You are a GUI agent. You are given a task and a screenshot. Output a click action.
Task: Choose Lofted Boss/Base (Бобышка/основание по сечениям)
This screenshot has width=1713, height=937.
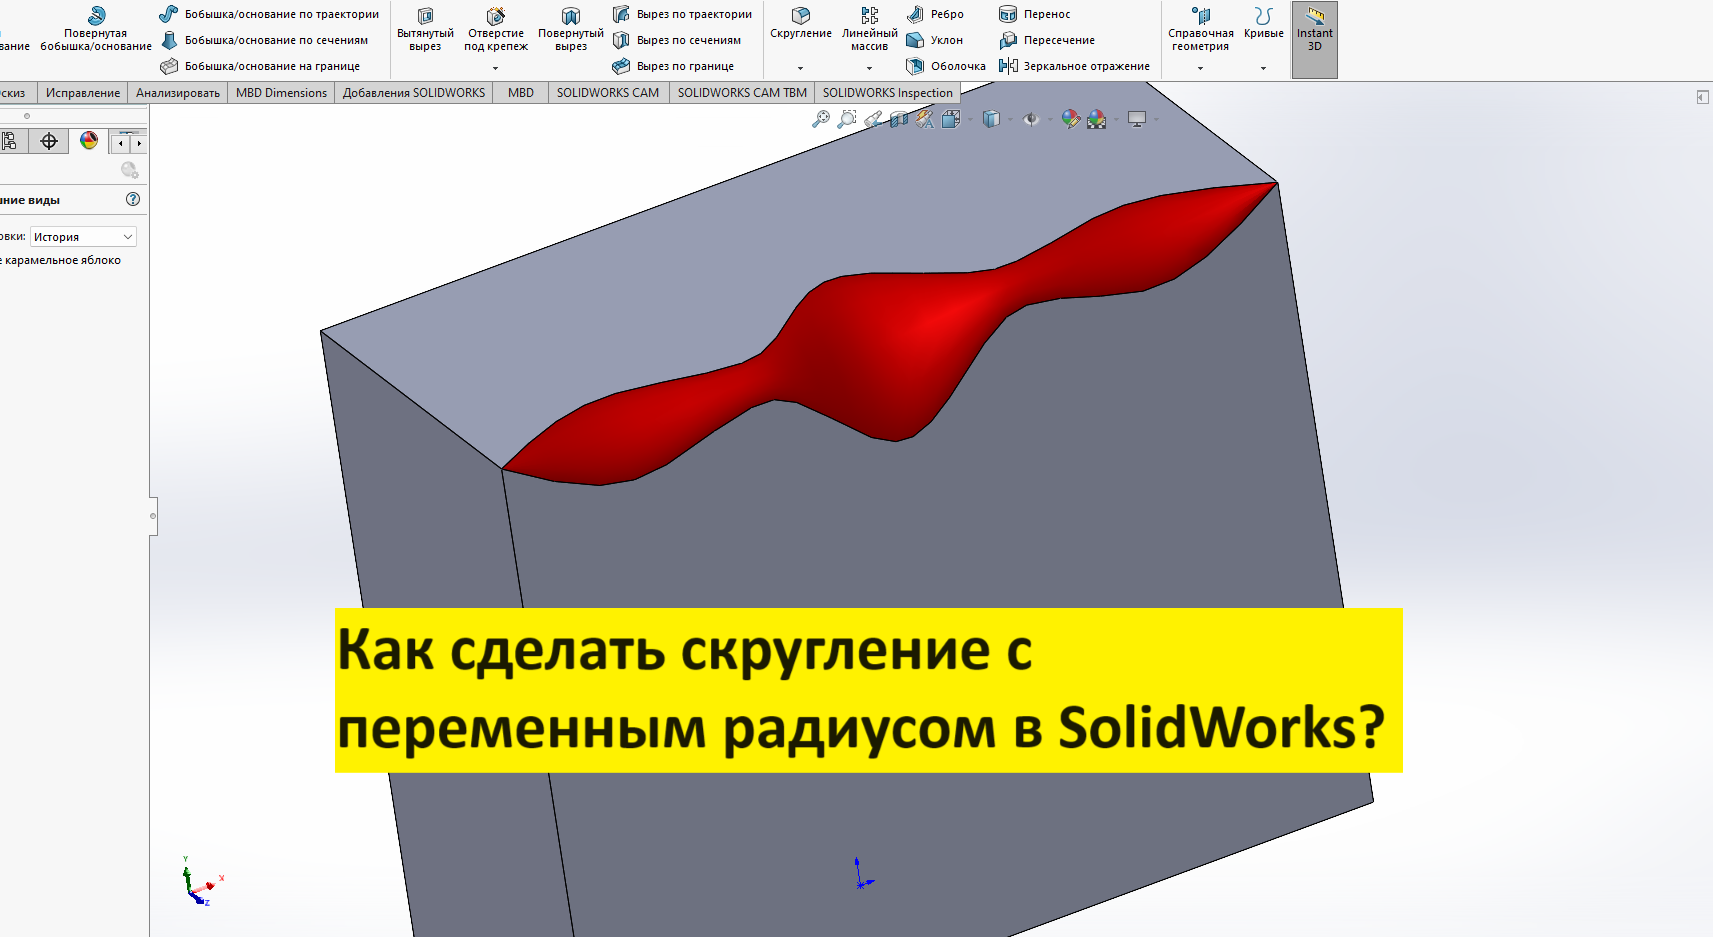264,40
